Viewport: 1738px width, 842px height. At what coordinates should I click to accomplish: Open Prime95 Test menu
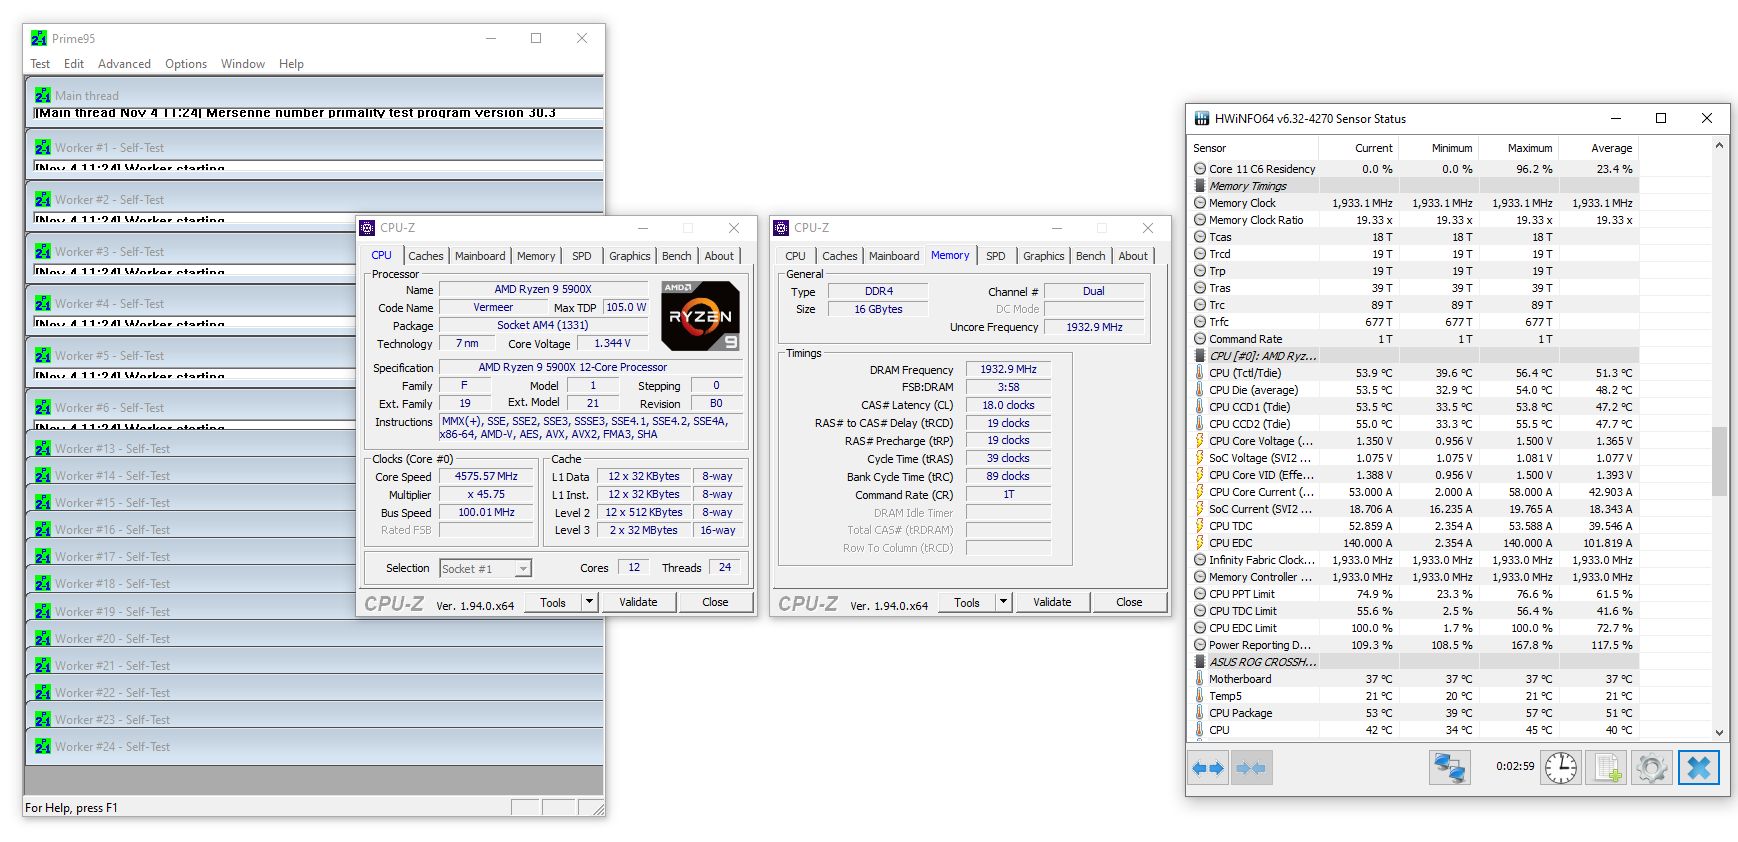(40, 63)
